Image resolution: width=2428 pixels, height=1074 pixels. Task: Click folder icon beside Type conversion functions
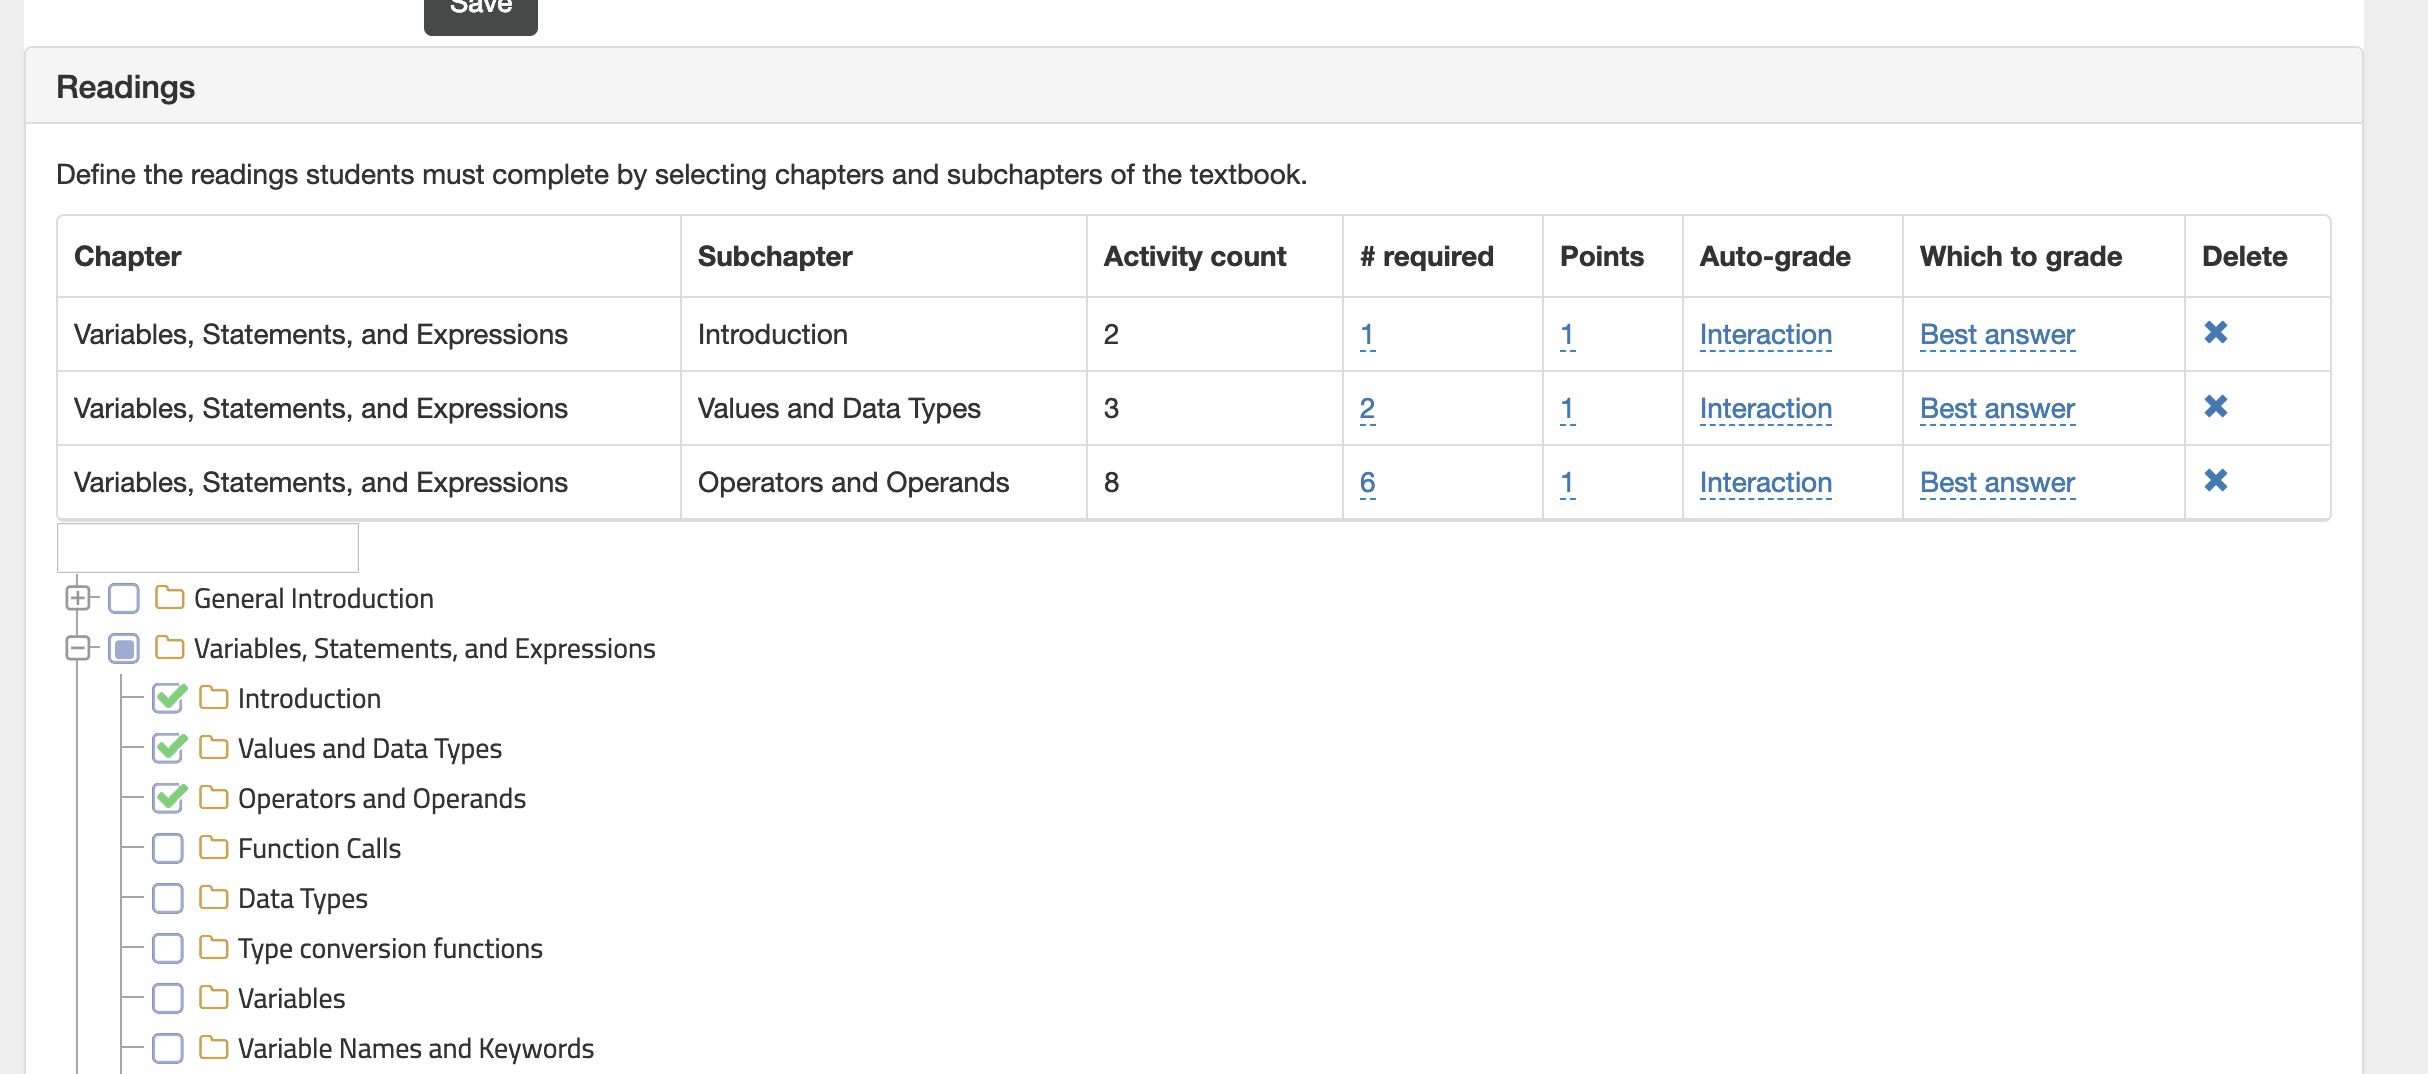coord(213,948)
